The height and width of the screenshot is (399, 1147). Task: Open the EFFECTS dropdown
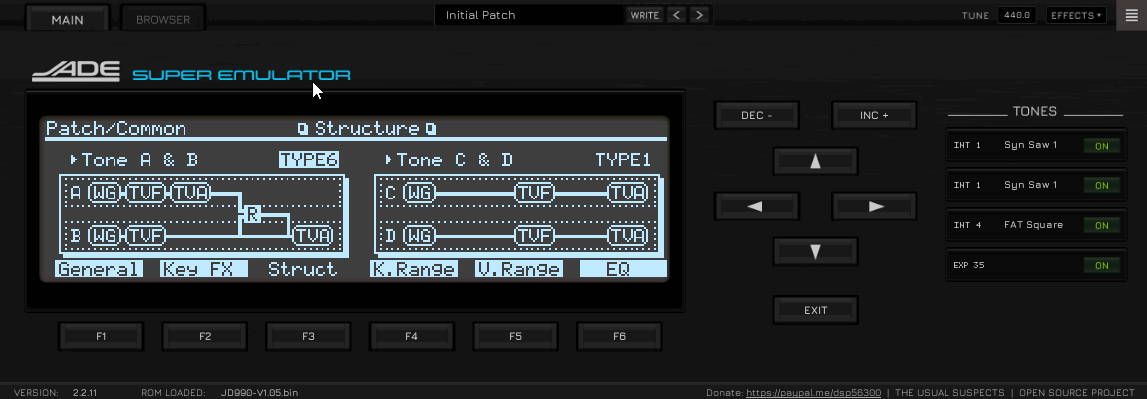click(1076, 15)
